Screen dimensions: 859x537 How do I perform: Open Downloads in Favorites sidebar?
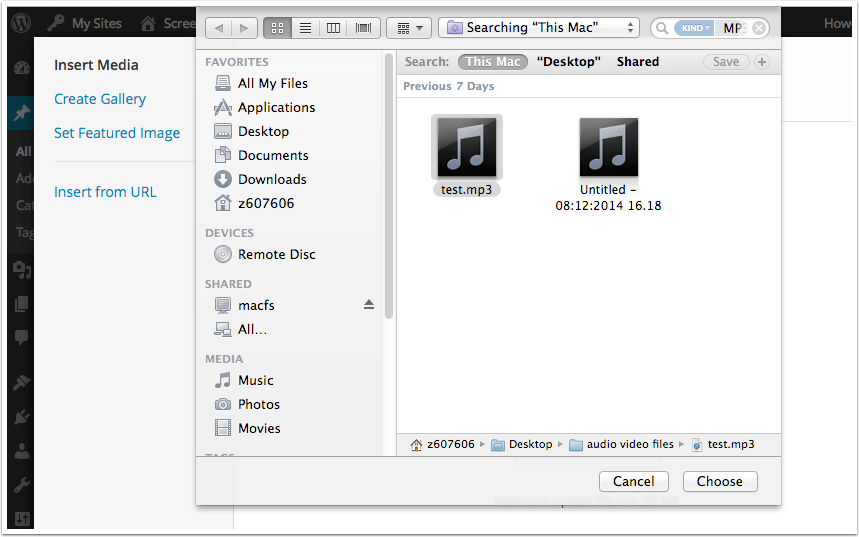271,179
